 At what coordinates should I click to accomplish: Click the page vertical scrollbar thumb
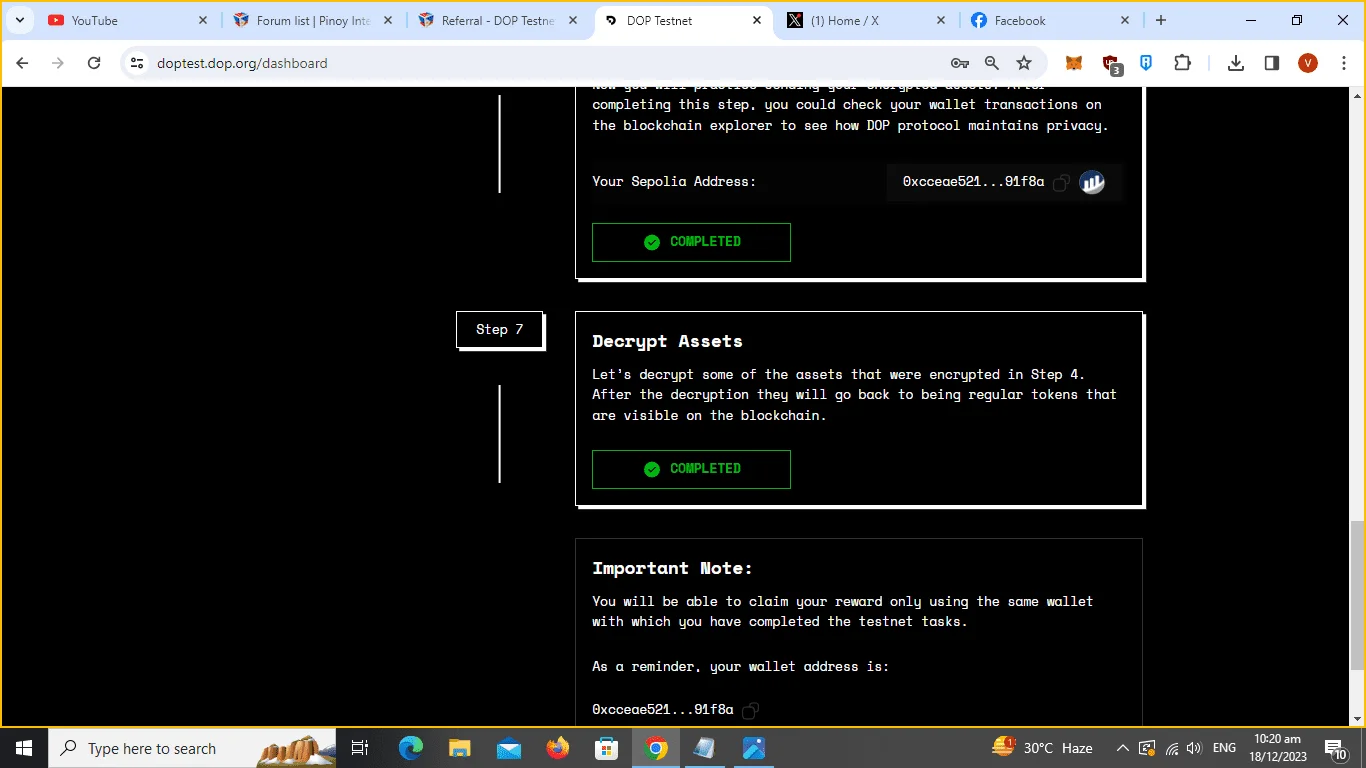pyautogui.click(x=1357, y=595)
